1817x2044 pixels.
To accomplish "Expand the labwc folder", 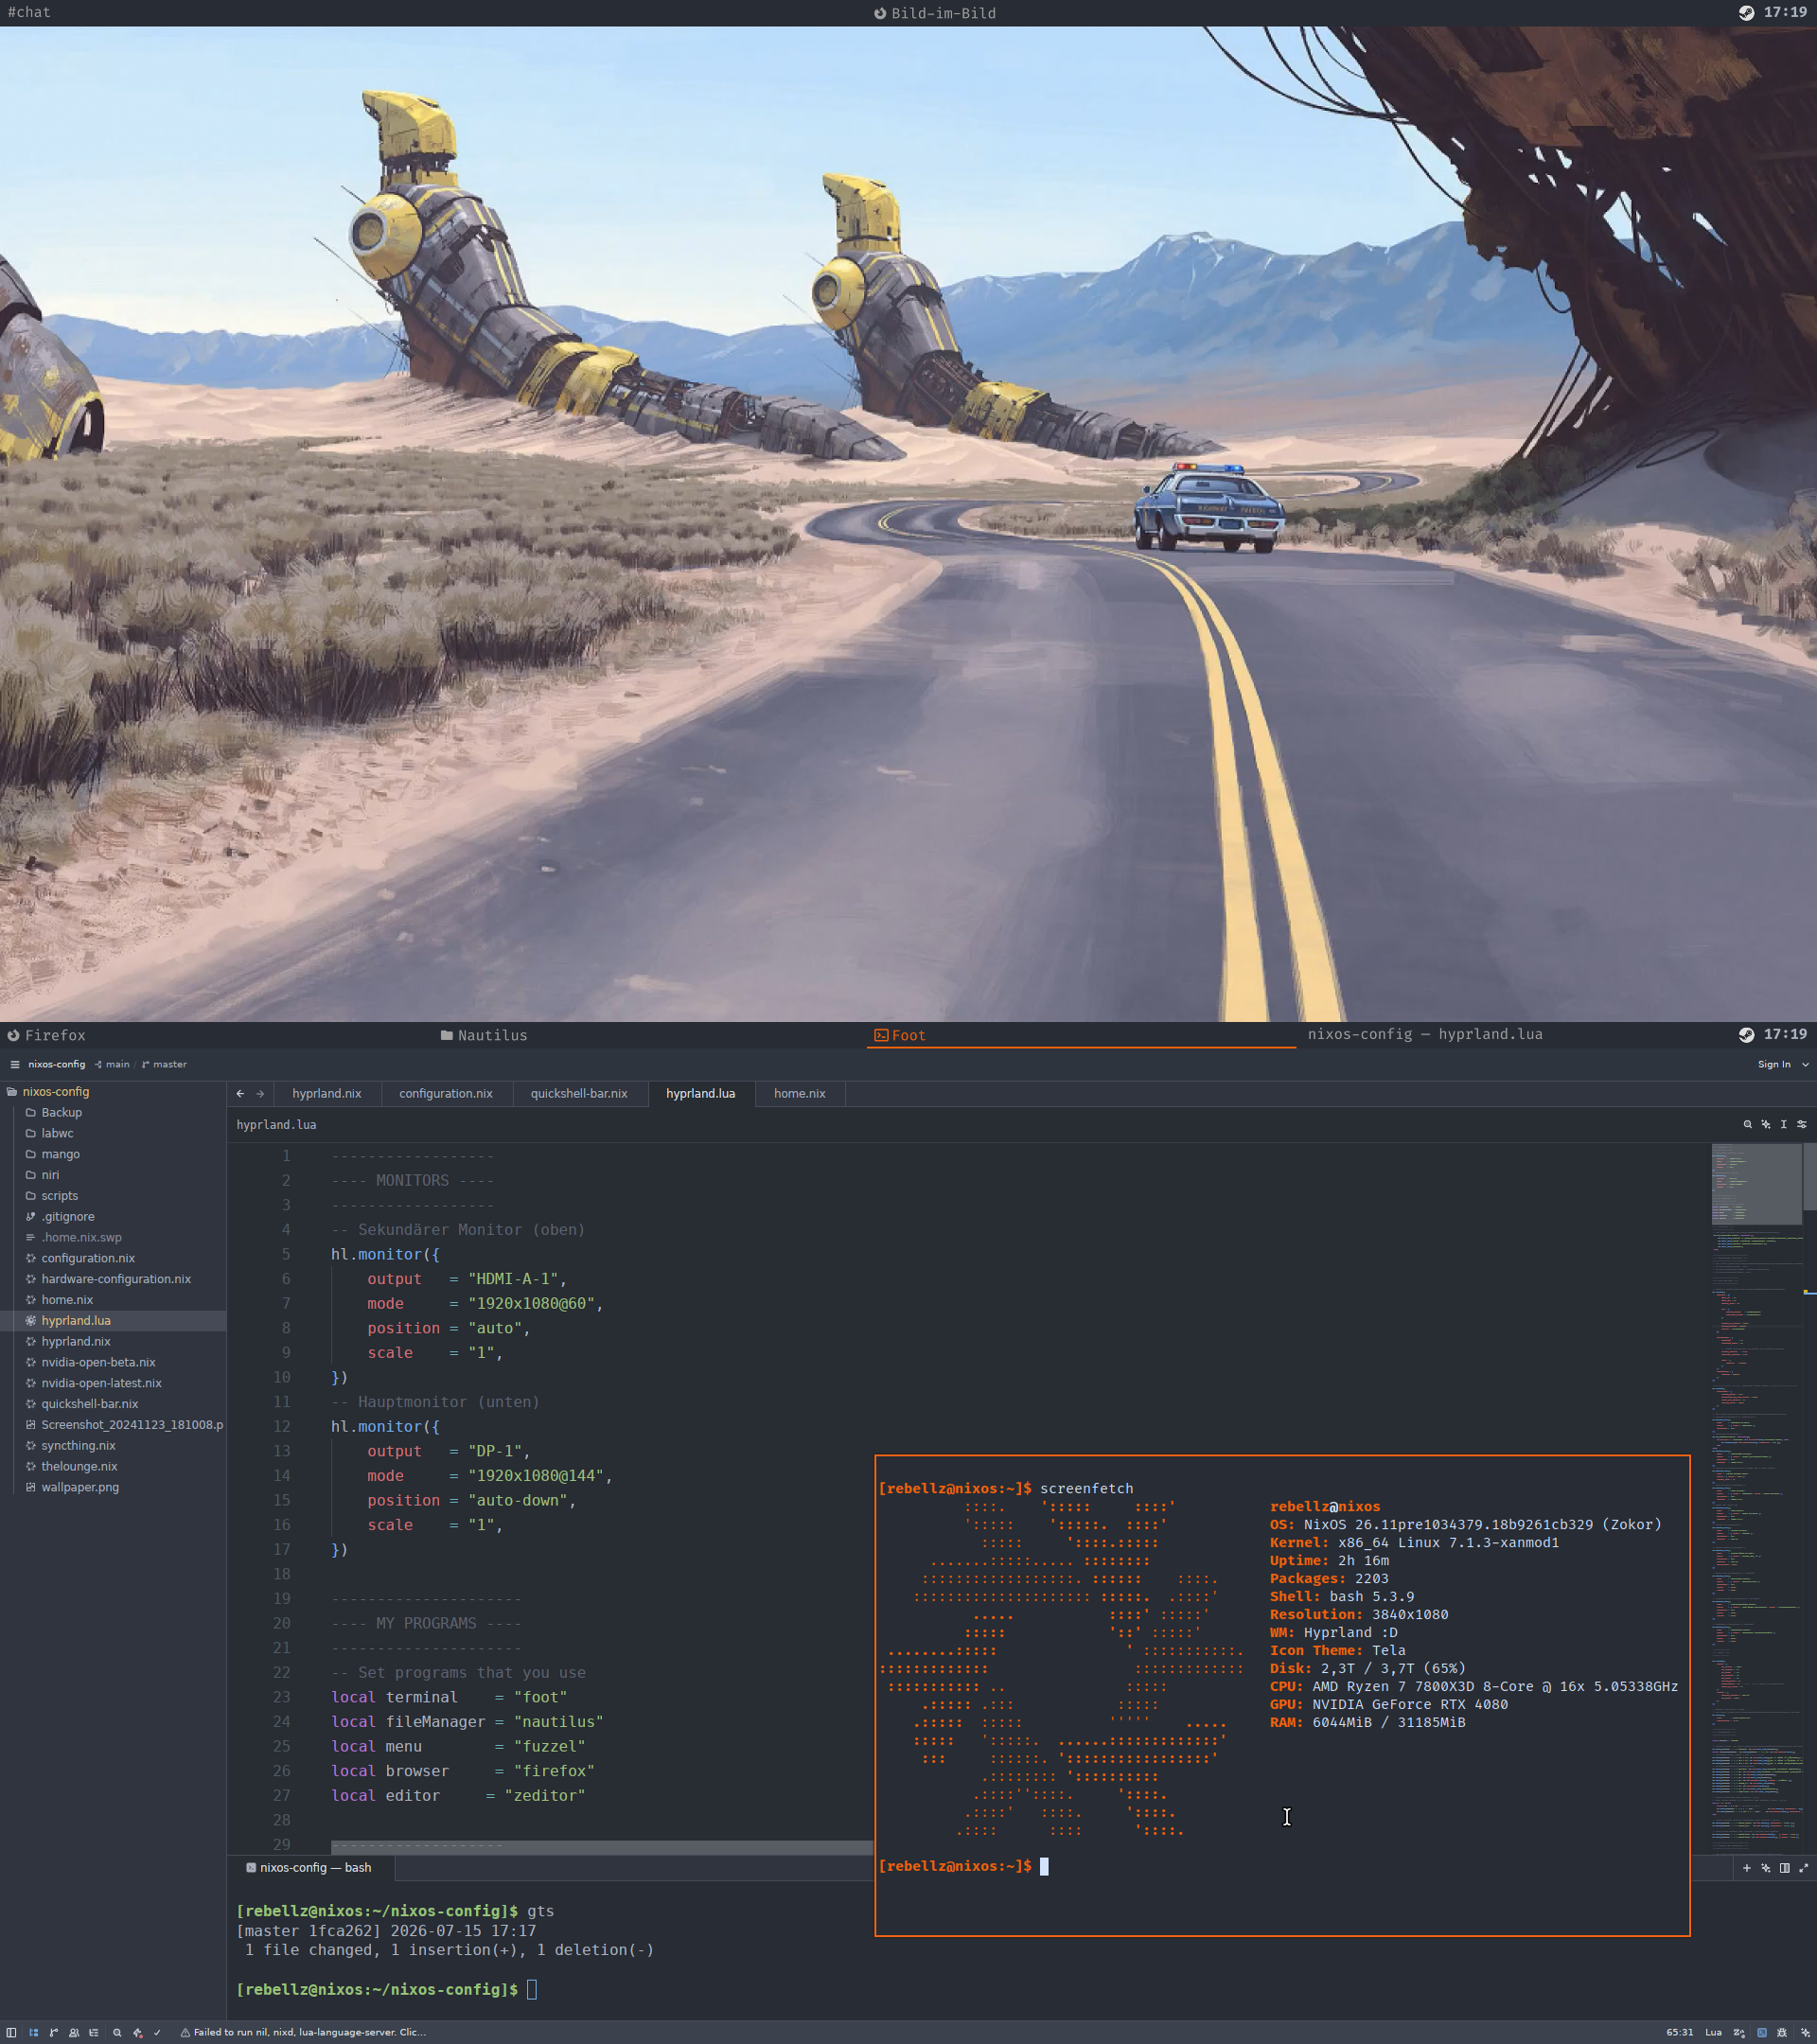I will pos(113,1133).
